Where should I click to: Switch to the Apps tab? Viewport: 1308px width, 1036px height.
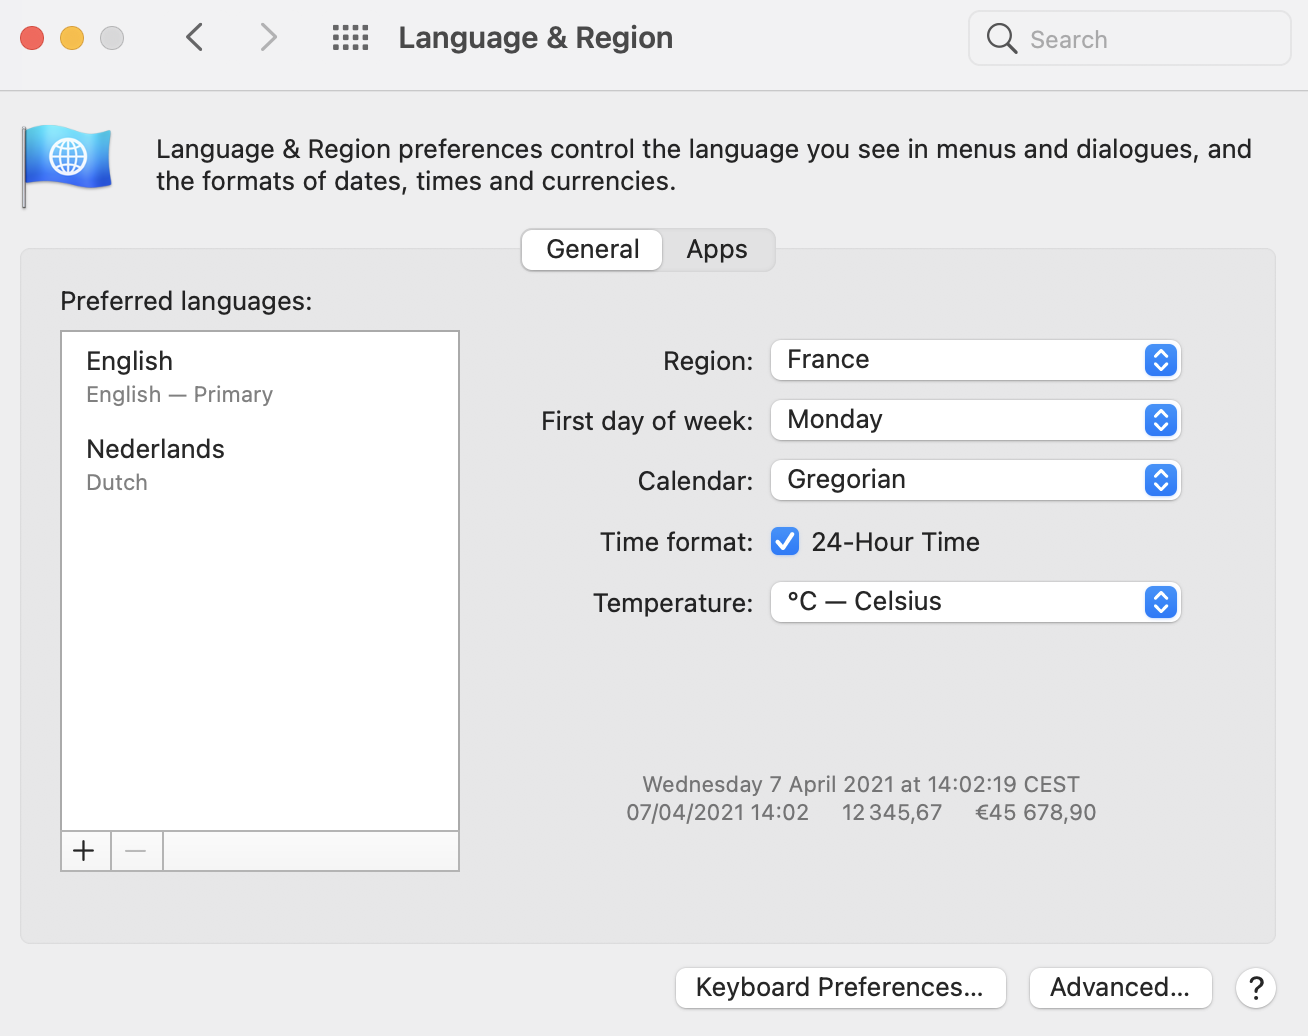pos(717,250)
